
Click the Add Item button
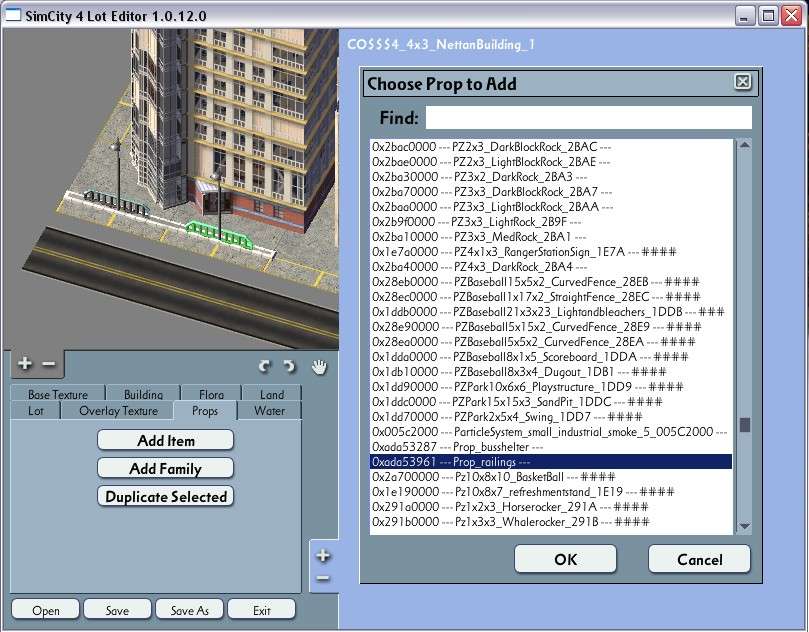click(x=166, y=440)
